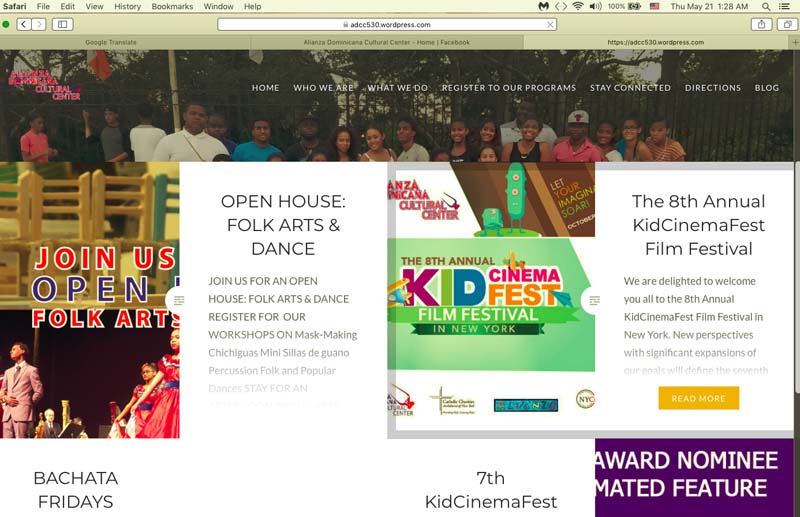Open the volume menu bar icon
Screen dimensions: 800x517
pos(595,6)
